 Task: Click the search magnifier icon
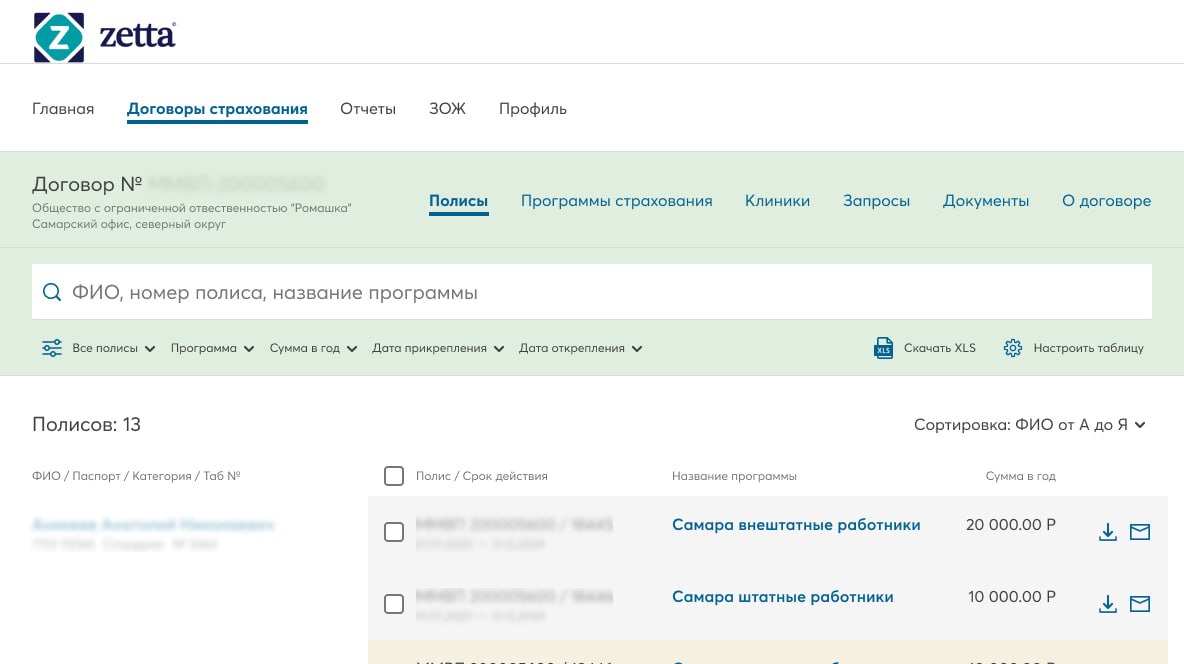[x=51, y=293]
